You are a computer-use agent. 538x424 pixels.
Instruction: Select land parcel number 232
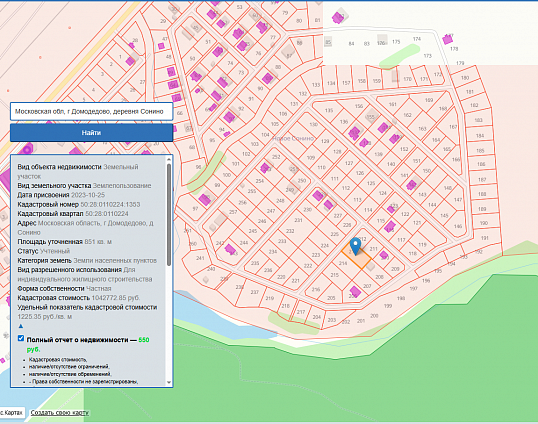[290, 231]
